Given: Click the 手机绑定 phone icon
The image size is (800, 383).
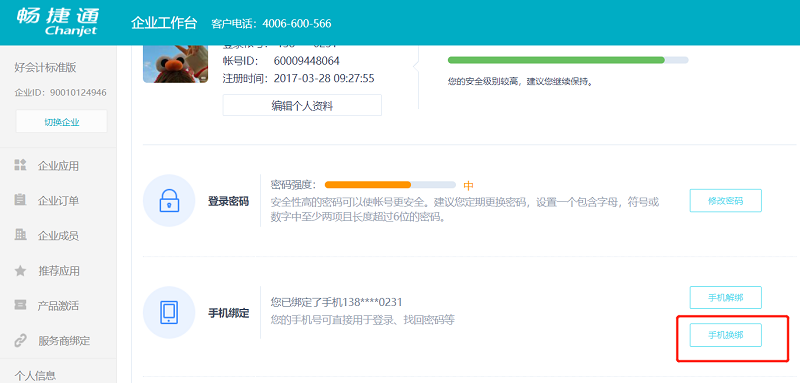Looking at the screenshot, I should click(x=169, y=312).
